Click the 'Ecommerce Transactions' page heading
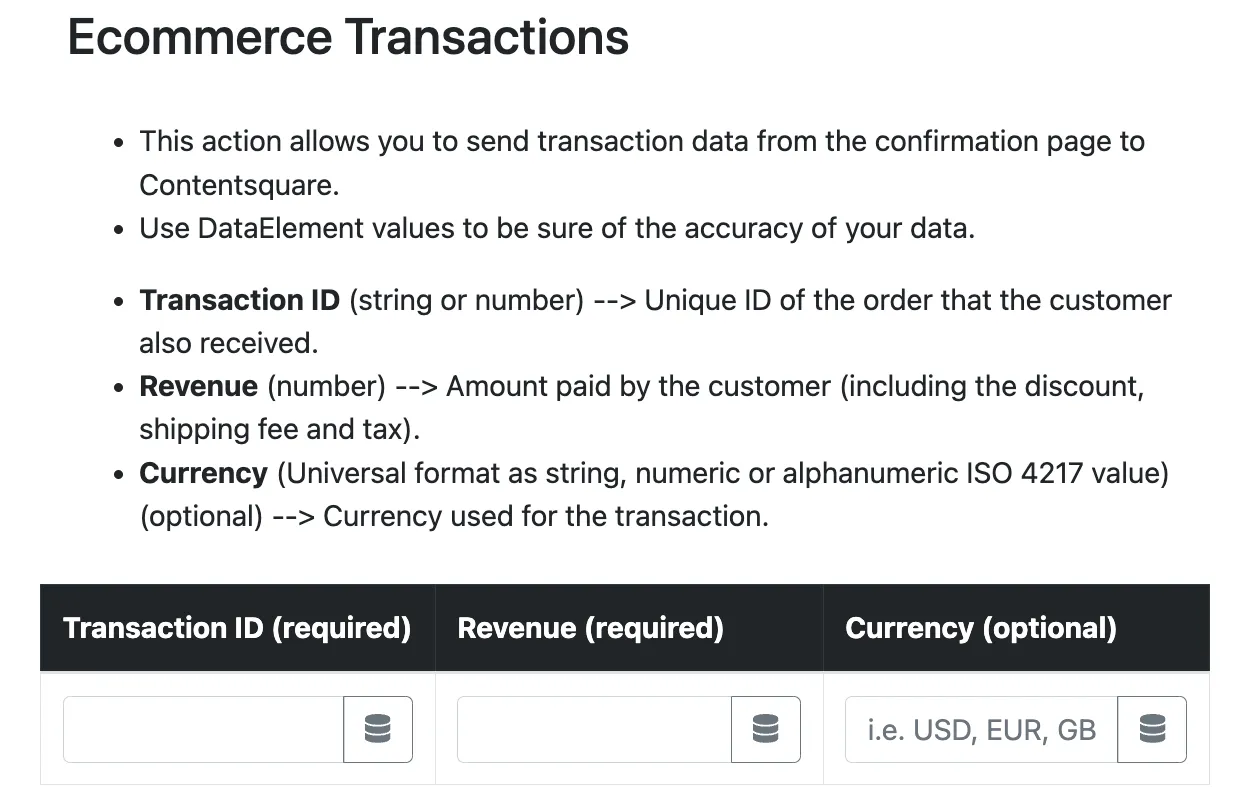The width and height of the screenshot is (1240, 800). click(x=348, y=37)
